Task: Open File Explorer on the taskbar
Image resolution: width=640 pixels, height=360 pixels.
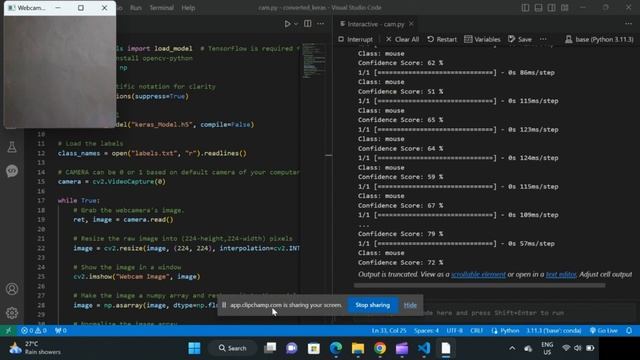Action: (x=358, y=348)
